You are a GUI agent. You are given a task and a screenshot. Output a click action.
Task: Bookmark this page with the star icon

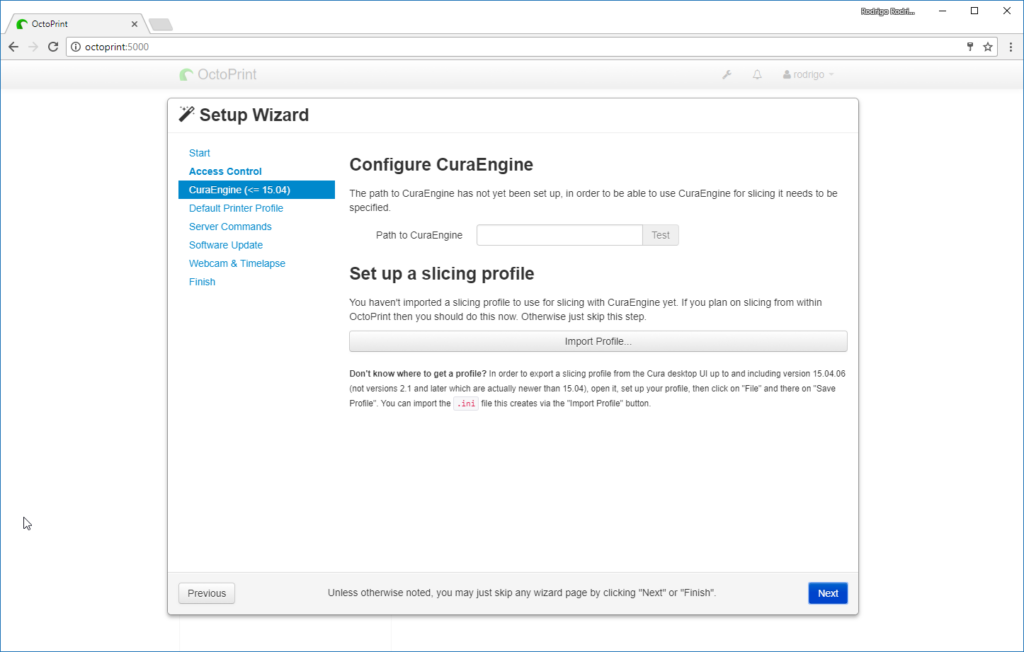click(x=987, y=47)
